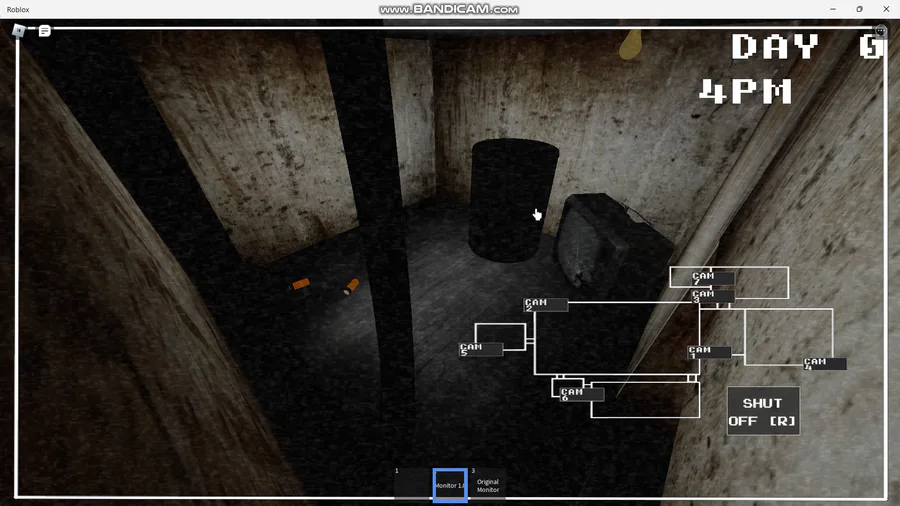Click the SHUT OFF [R] button
Screen dimensions: 900x506
point(763,411)
